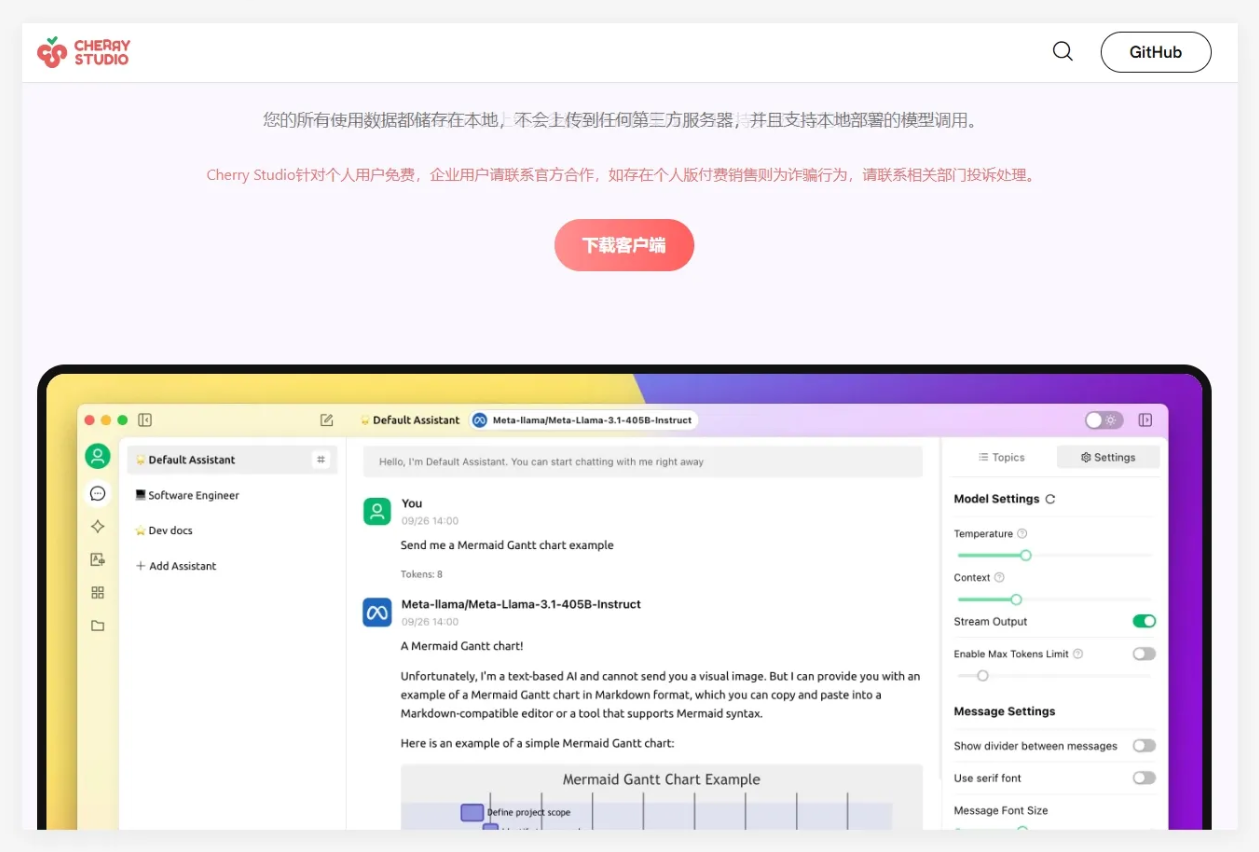
Task: Open the Cherry Studio logo home link
Action: click(x=84, y=52)
